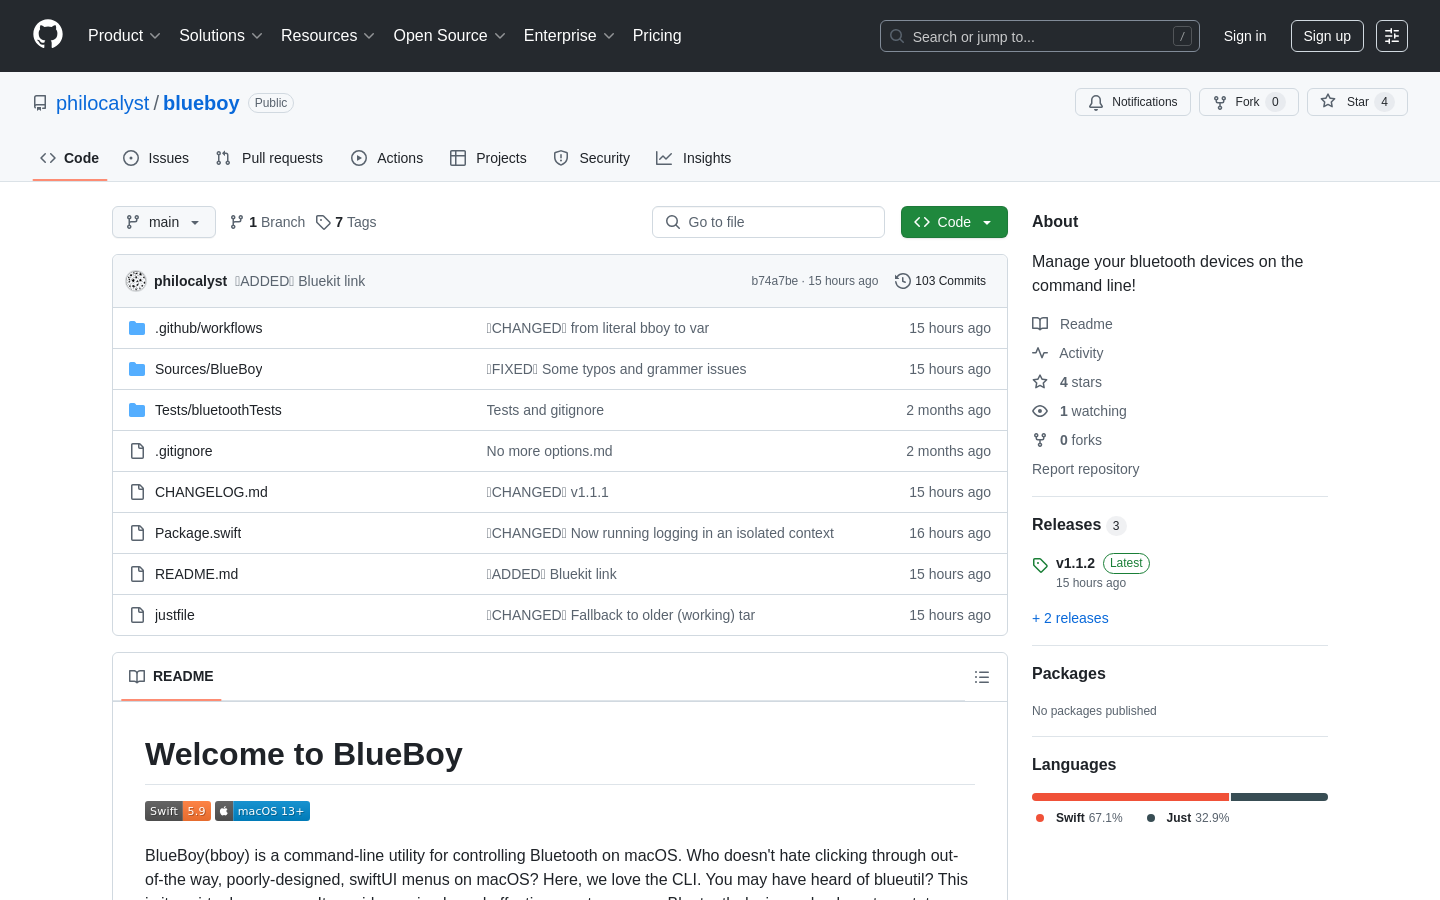Open the Resources dropdown
Viewport: 1440px width, 900px height.
[328, 36]
